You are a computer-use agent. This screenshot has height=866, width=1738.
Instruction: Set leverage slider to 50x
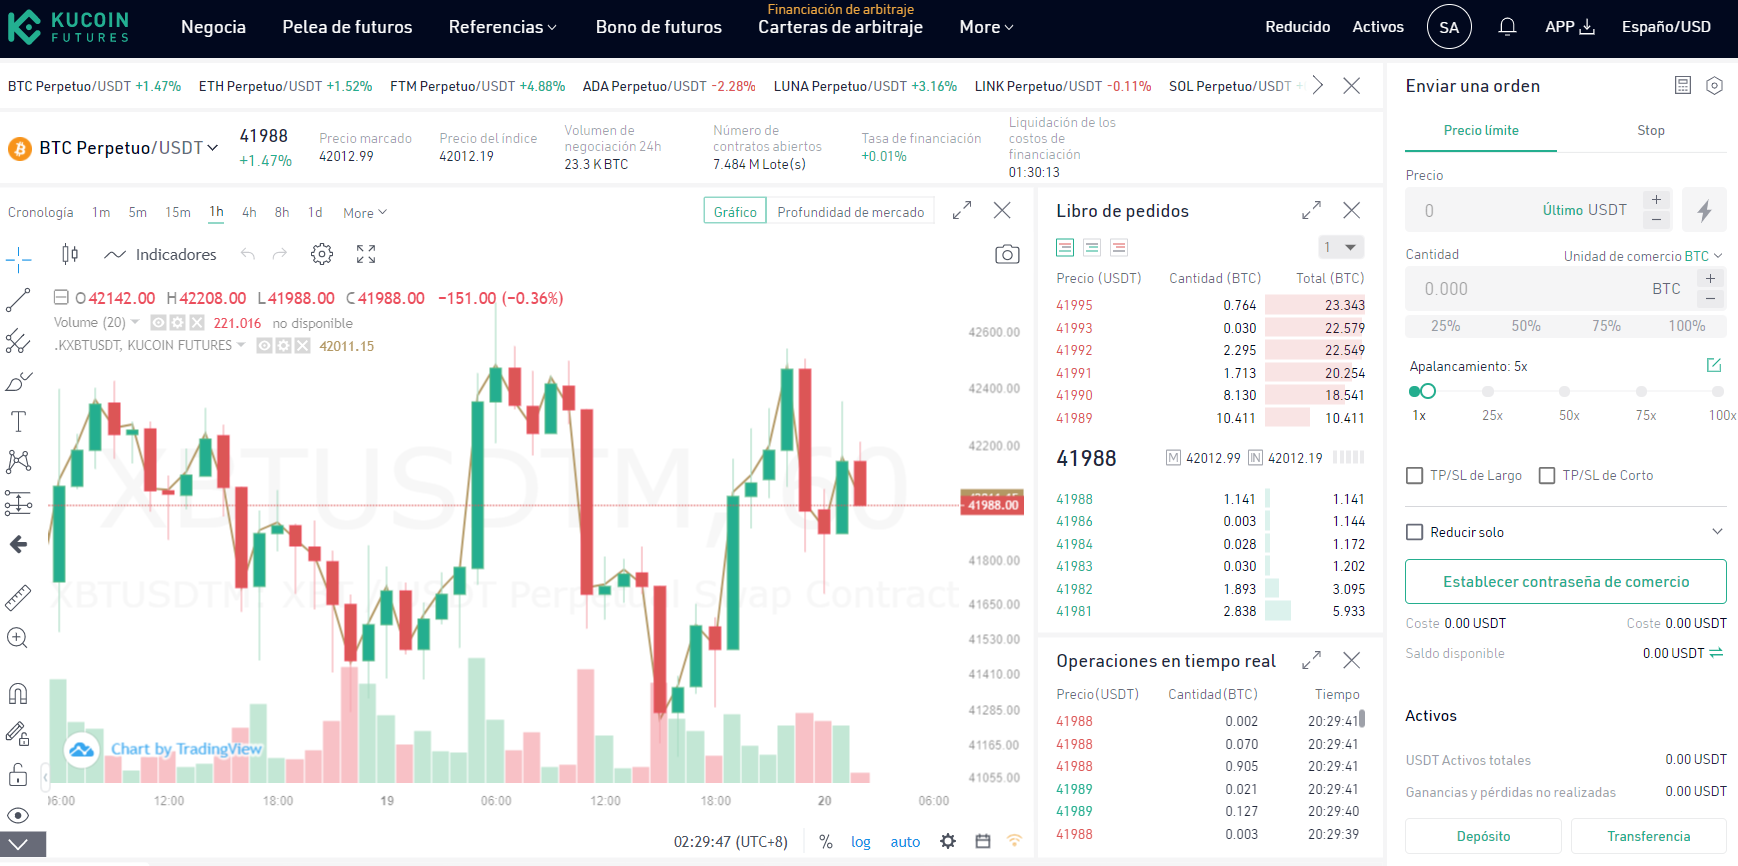tap(1565, 392)
